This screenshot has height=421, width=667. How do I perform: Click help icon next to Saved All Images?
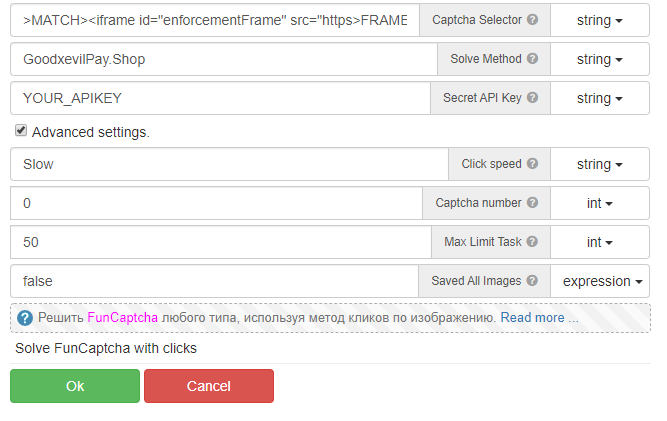pos(532,281)
